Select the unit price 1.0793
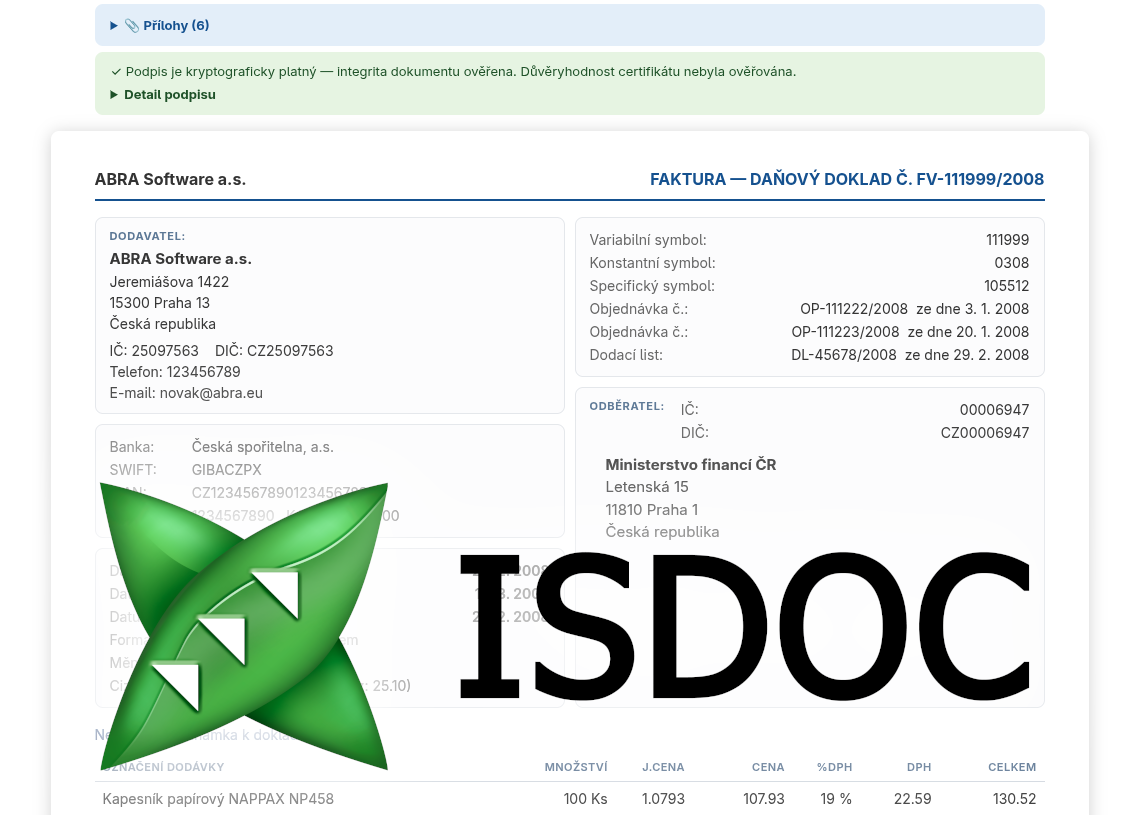This screenshot has width=1144, height=815. 663,800
